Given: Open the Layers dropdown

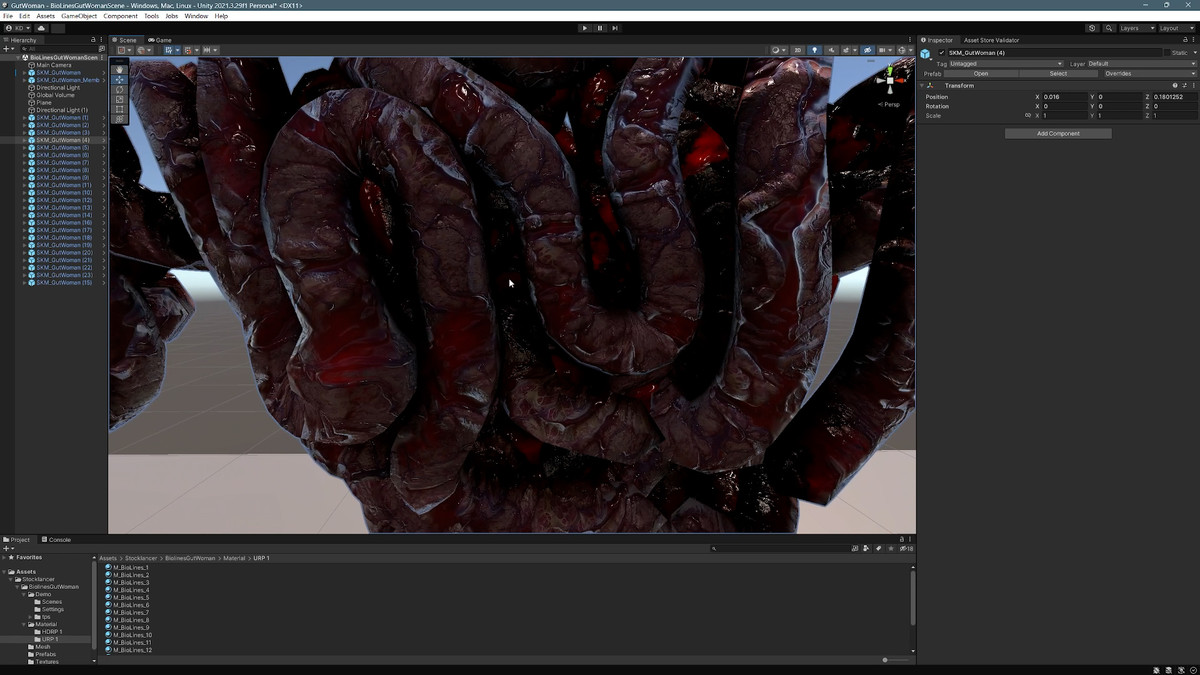Looking at the screenshot, I should pos(1136,28).
